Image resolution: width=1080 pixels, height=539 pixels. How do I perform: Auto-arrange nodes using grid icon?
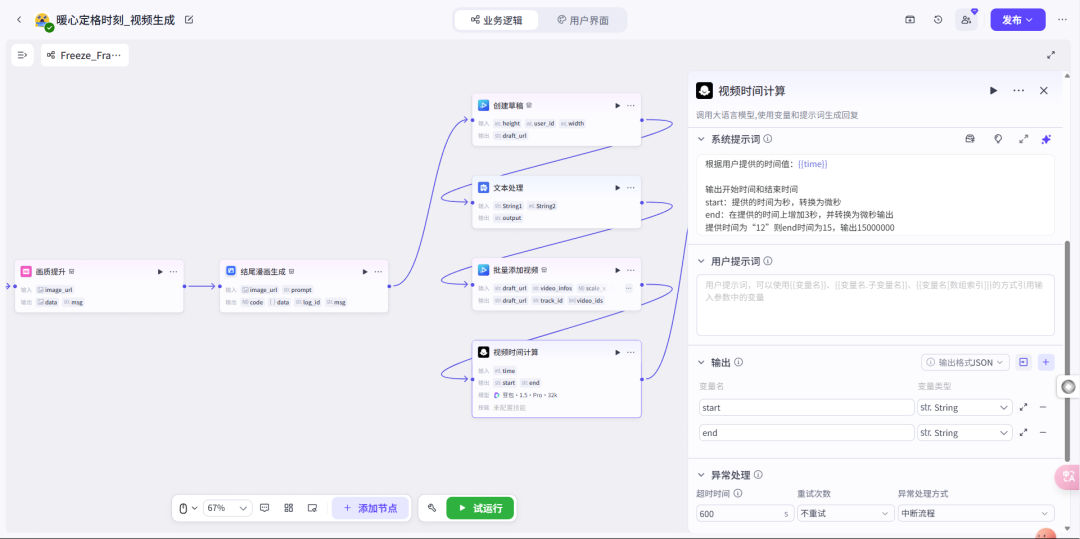pyautogui.click(x=289, y=508)
